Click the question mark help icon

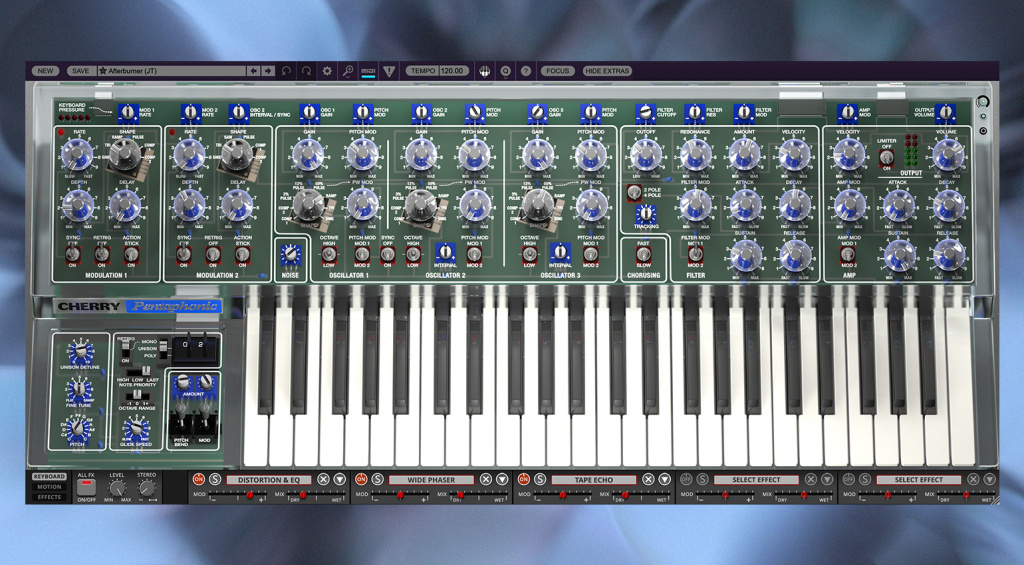[x=526, y=71]
